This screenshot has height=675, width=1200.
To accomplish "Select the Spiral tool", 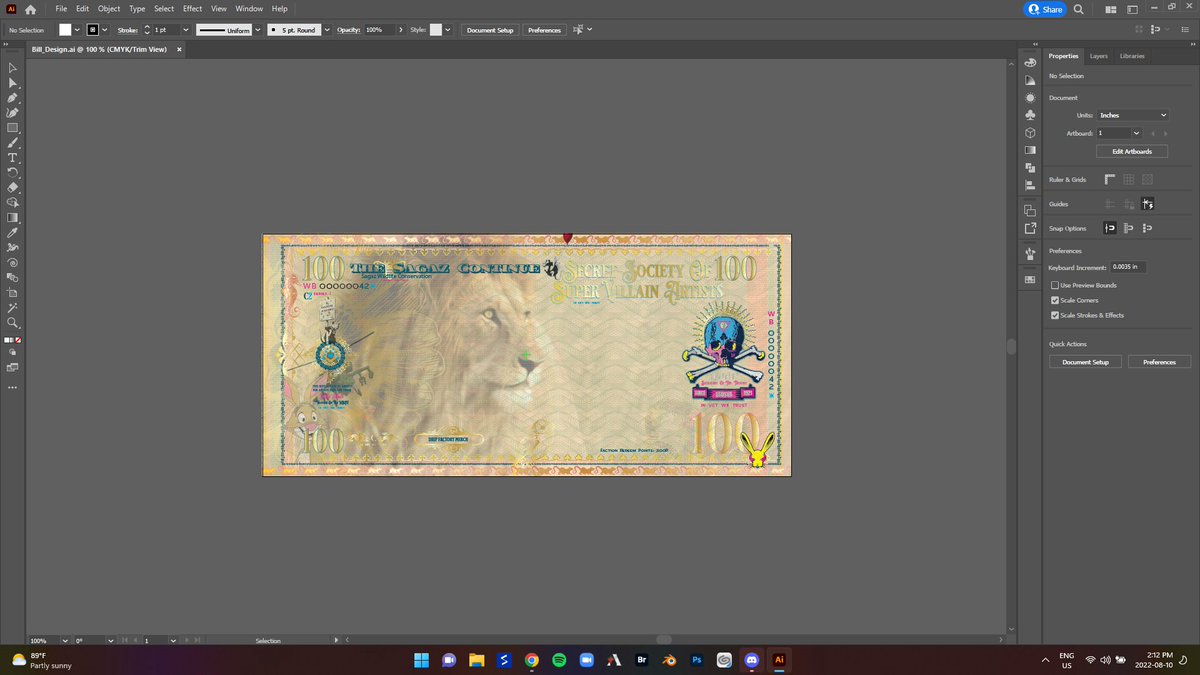I will point(13,262).
